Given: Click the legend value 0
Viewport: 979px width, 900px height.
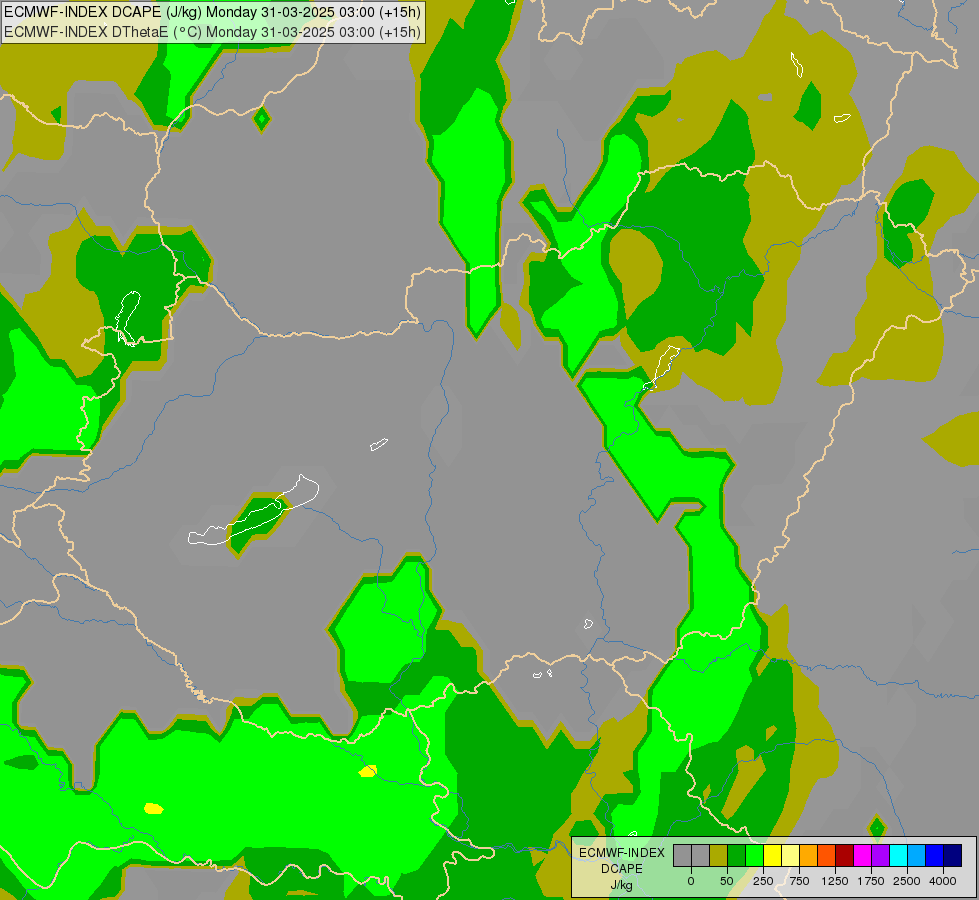Looking at the screenshot, I should 691,881.
